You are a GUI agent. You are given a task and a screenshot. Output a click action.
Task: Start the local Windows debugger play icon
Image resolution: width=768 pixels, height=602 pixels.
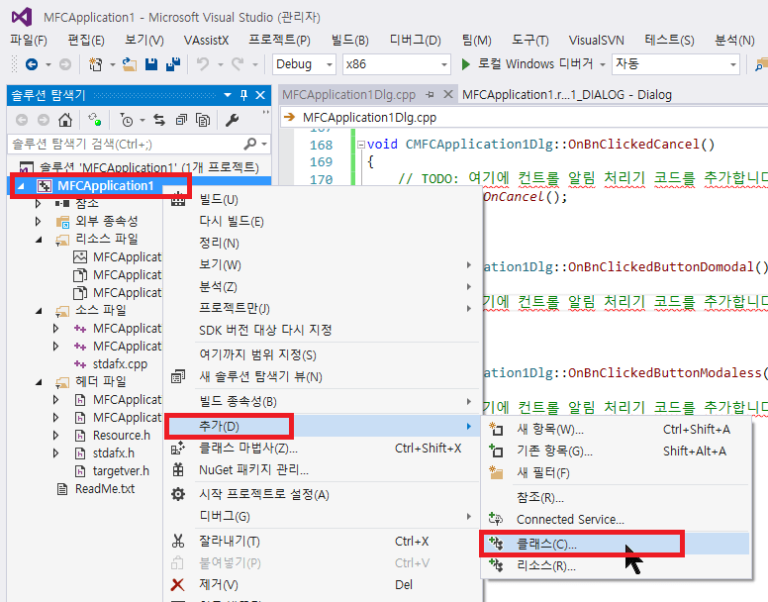466,64
